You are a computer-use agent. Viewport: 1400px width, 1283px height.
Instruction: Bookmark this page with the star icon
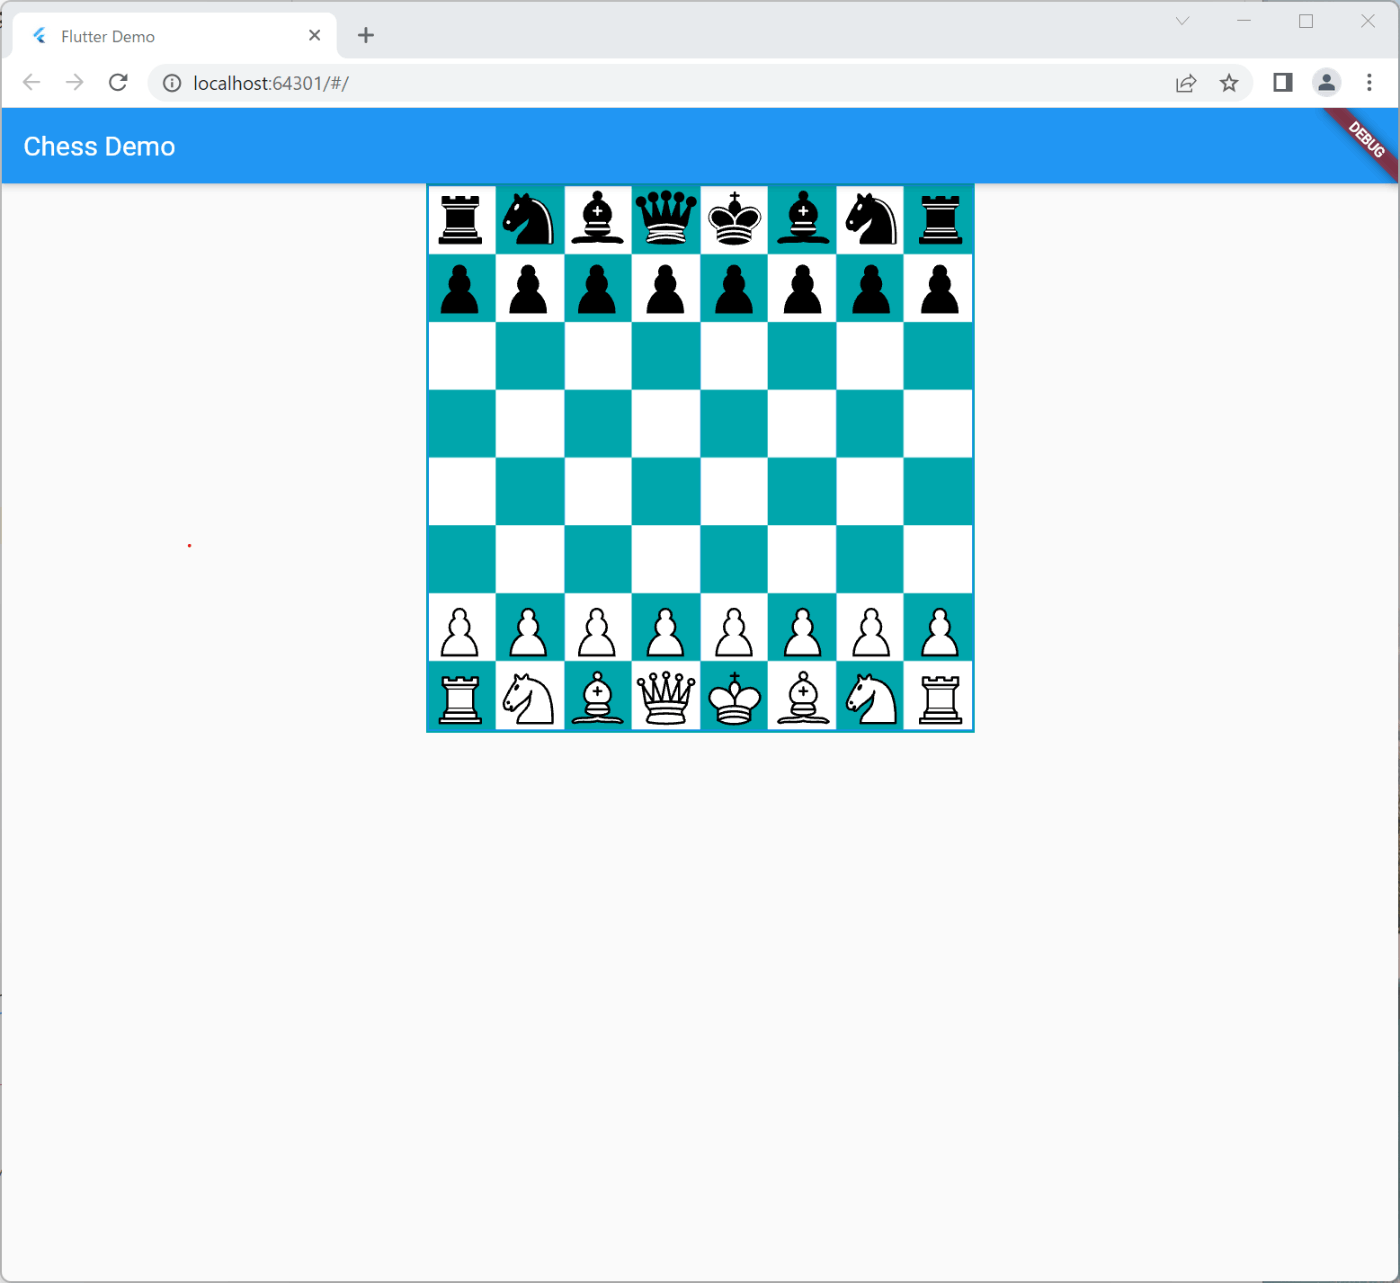pos(1229,83)
